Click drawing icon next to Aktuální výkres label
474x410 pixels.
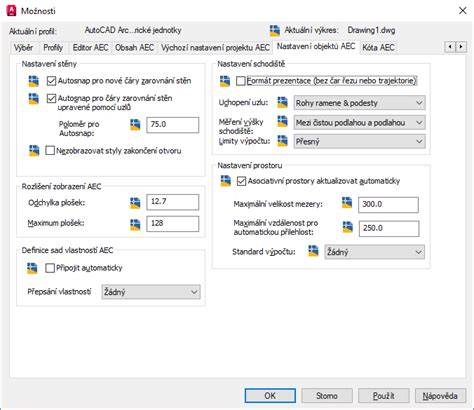coord(275,30)
